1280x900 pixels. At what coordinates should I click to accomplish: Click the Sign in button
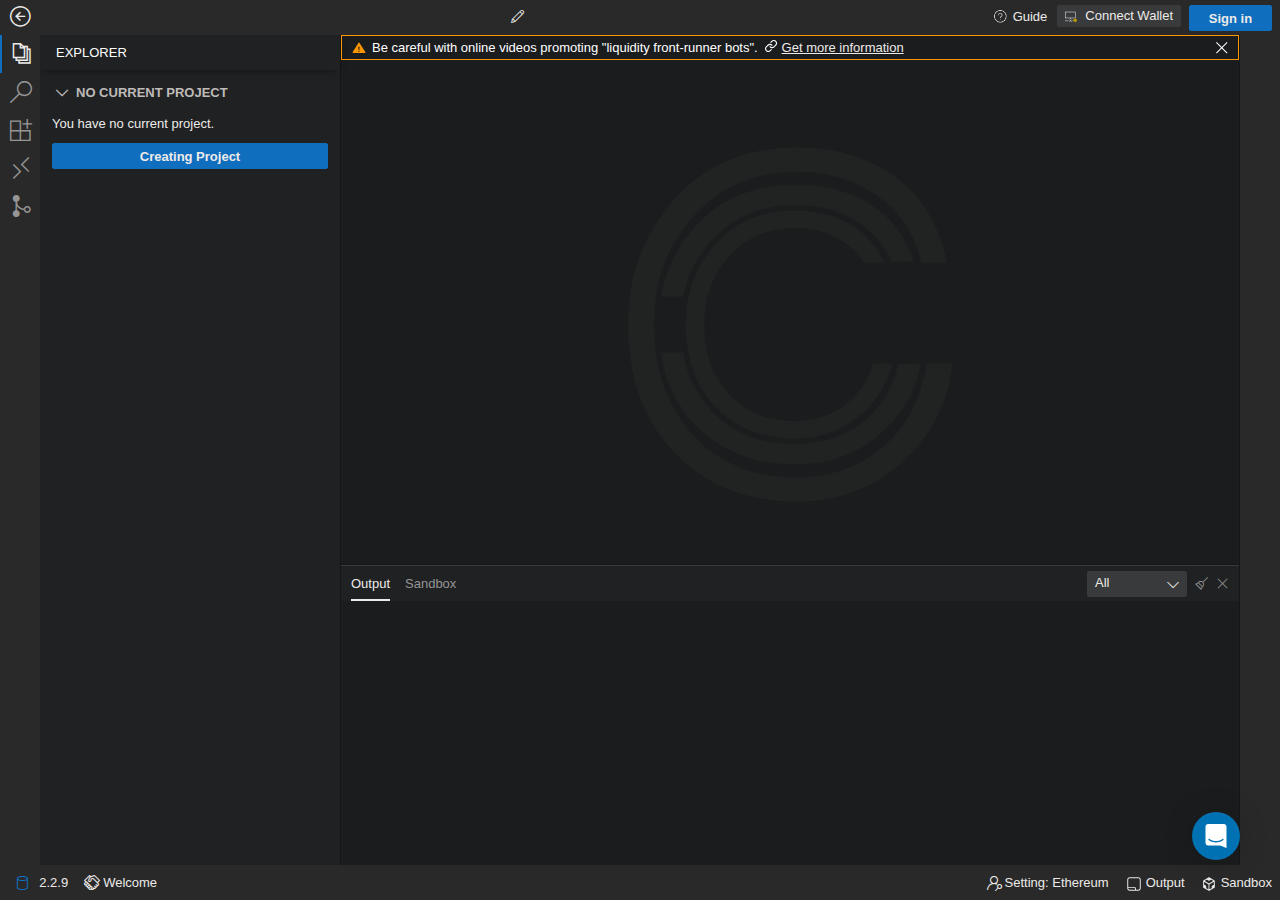1230,18
